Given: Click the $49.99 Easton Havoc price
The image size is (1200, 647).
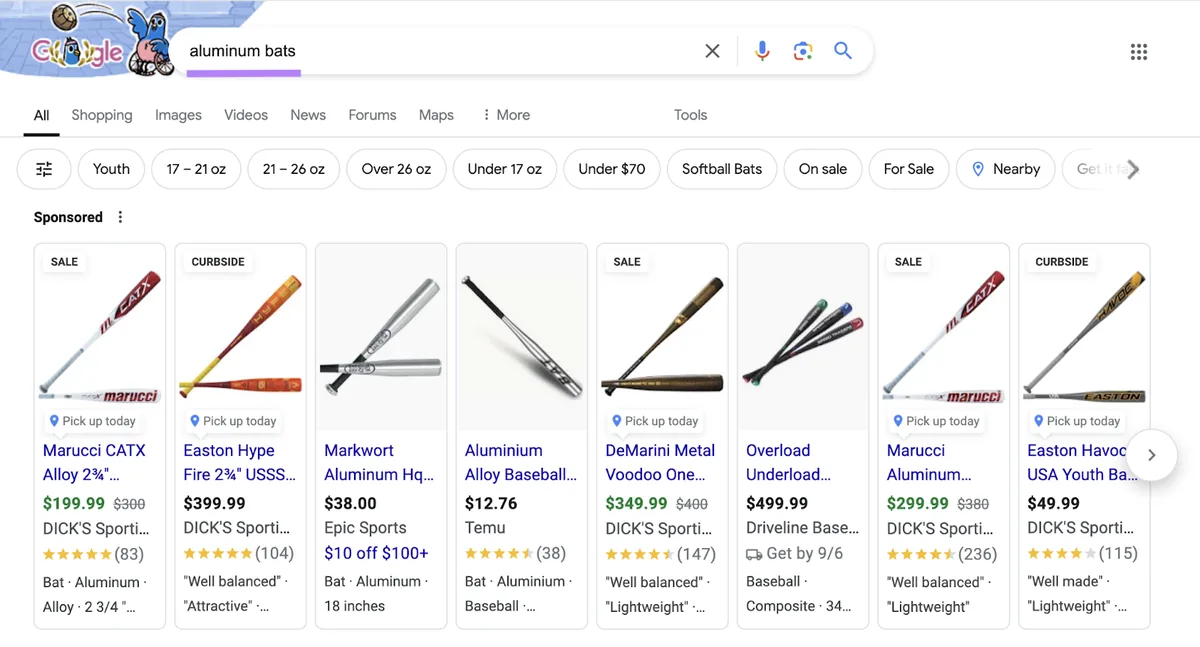Looking at the screenshot, I should click(x=1054, y=503).
